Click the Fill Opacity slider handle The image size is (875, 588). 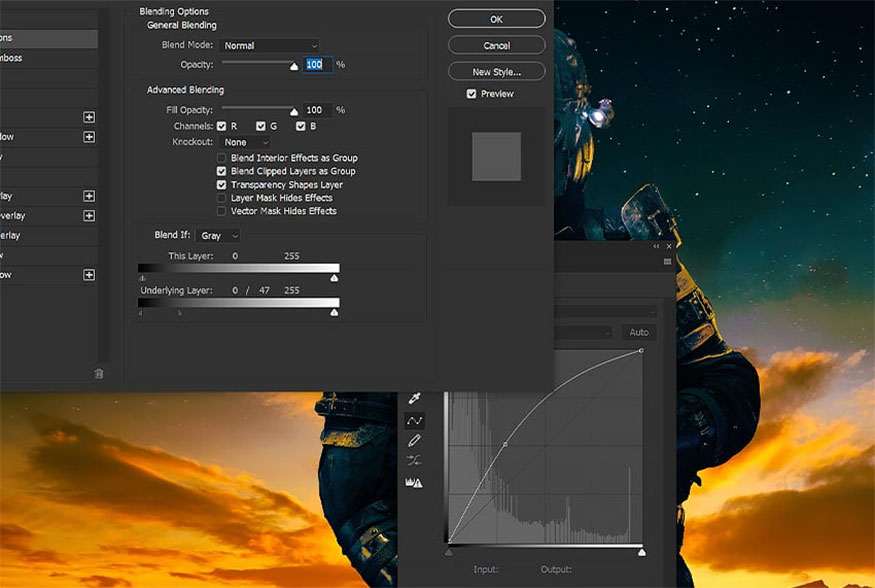click(x=294, y=112)
